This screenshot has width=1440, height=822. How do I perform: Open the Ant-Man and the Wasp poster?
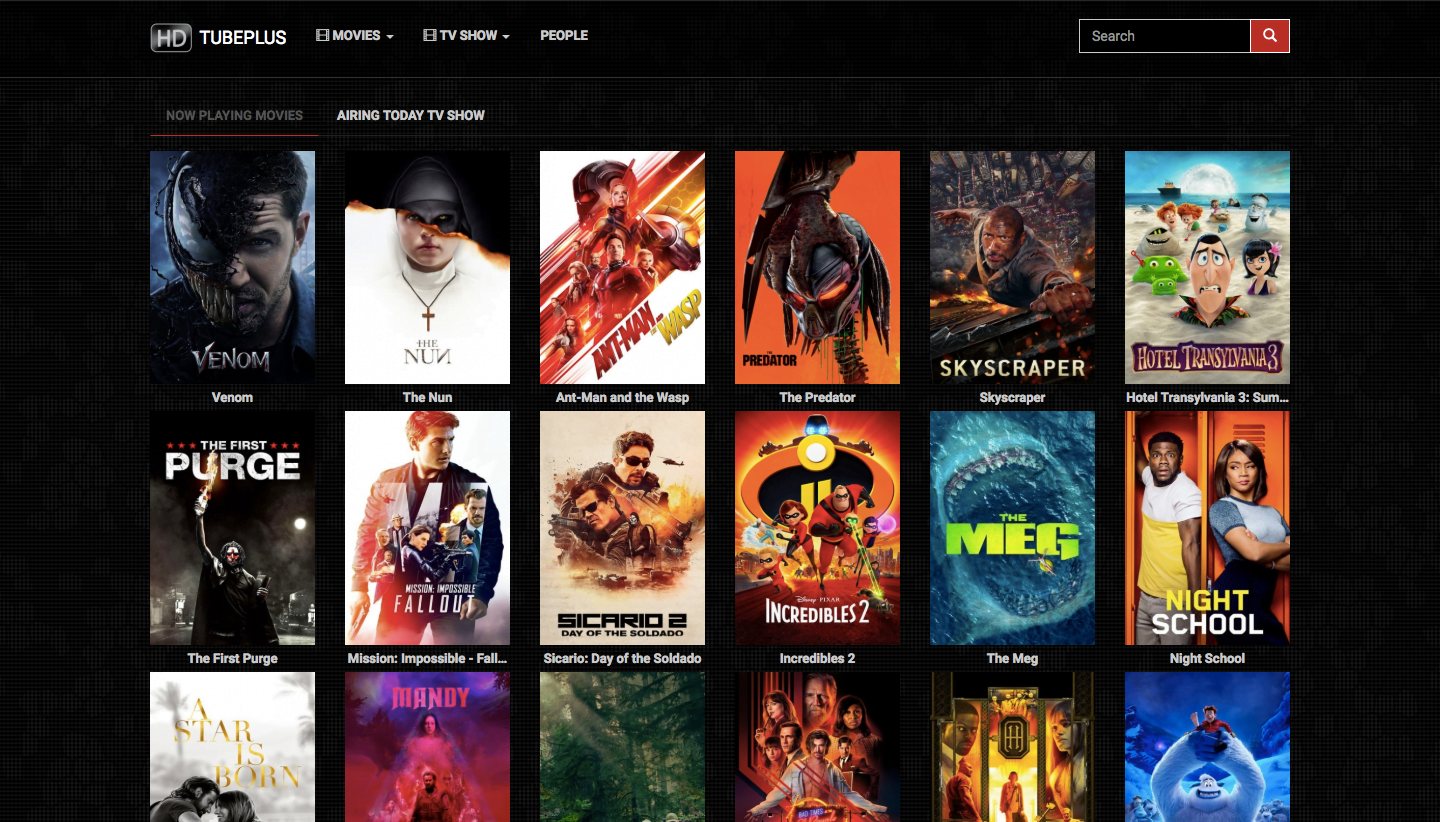[x=622, y=267]
